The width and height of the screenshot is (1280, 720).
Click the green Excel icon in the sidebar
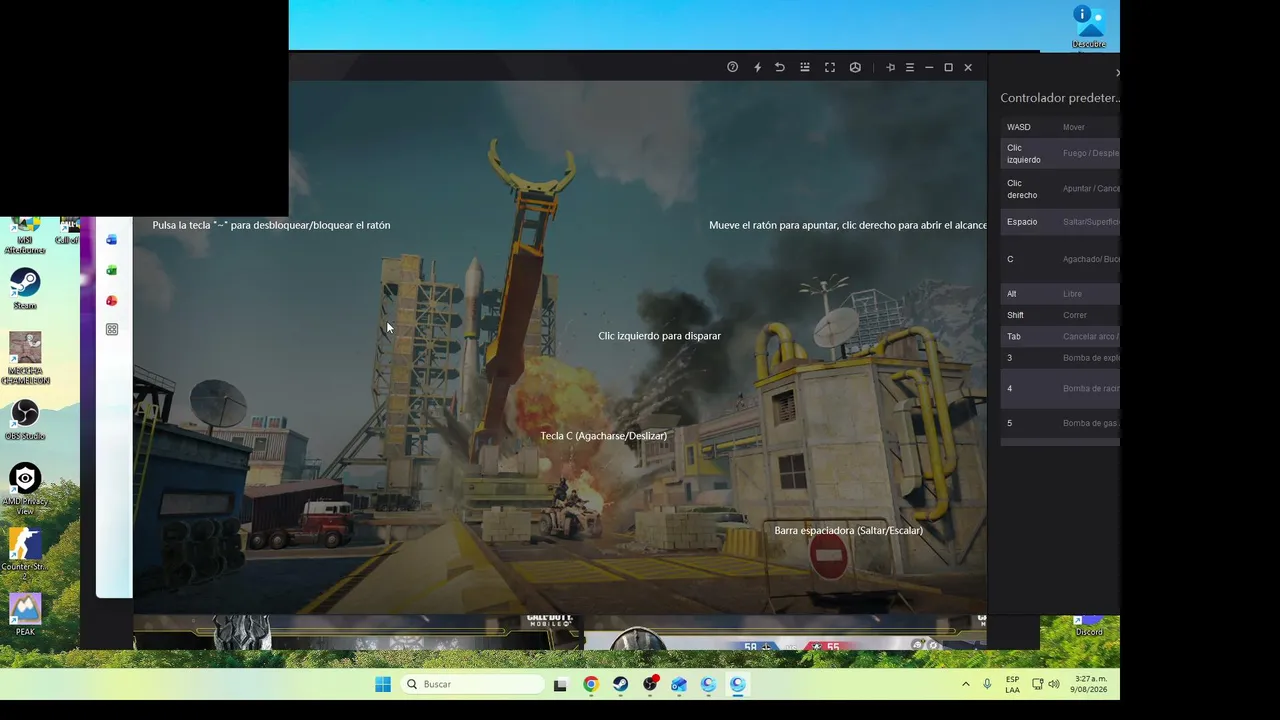[x=112, y=270]
